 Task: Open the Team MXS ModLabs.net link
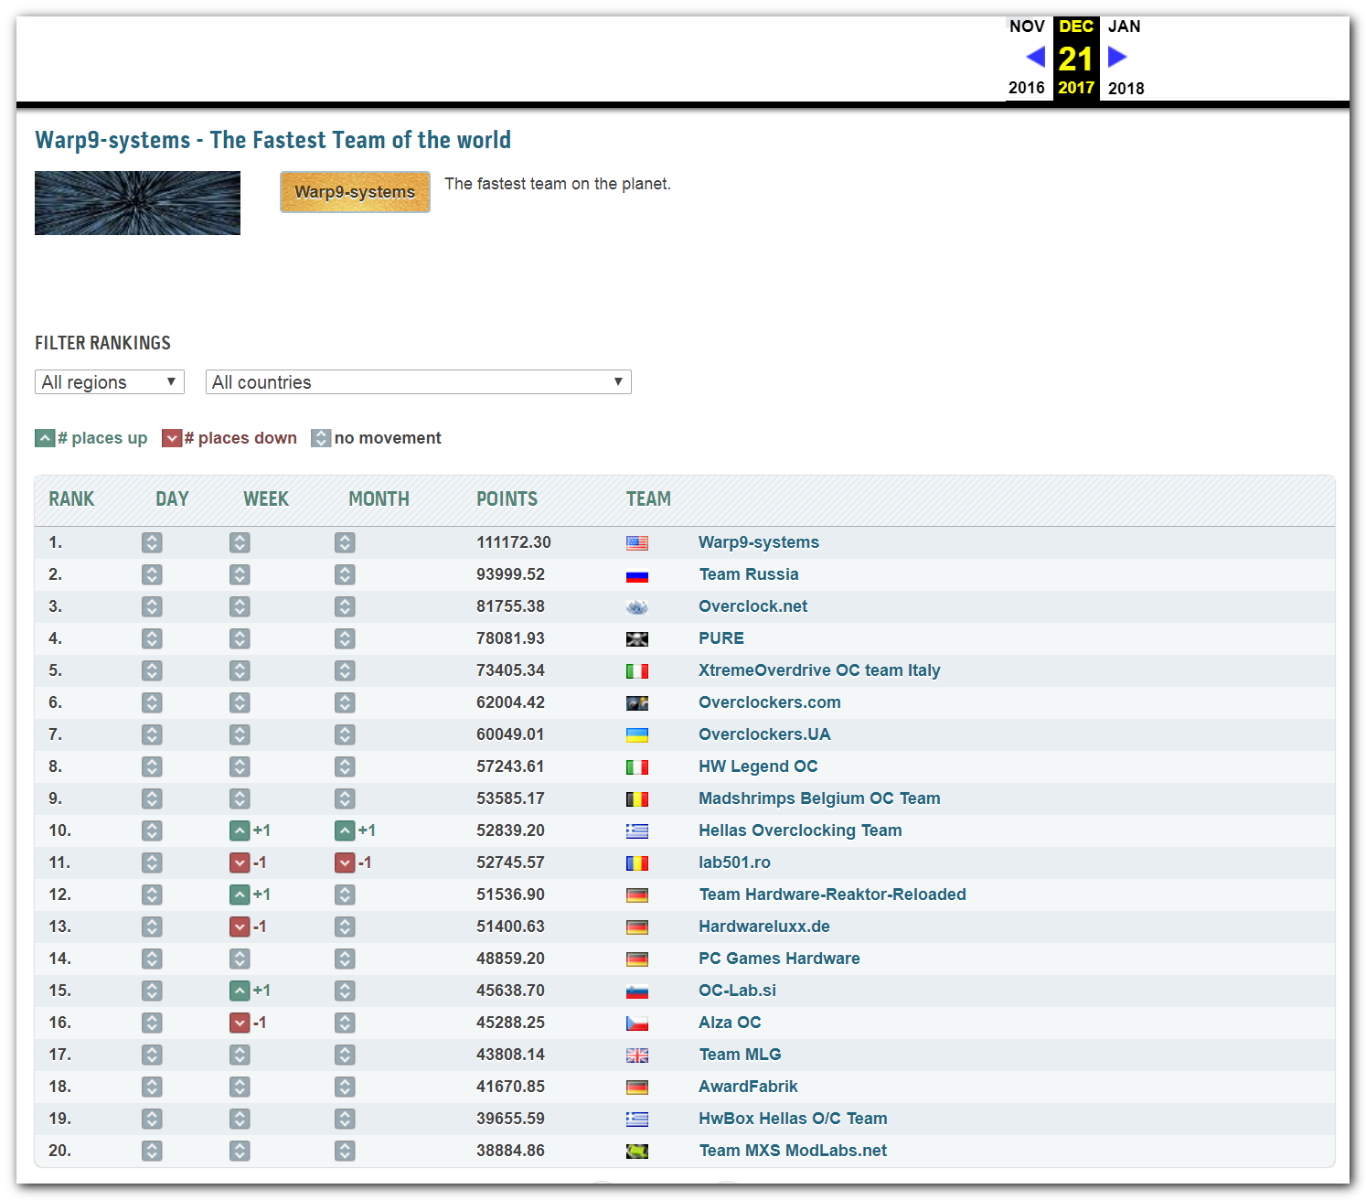793,1150
